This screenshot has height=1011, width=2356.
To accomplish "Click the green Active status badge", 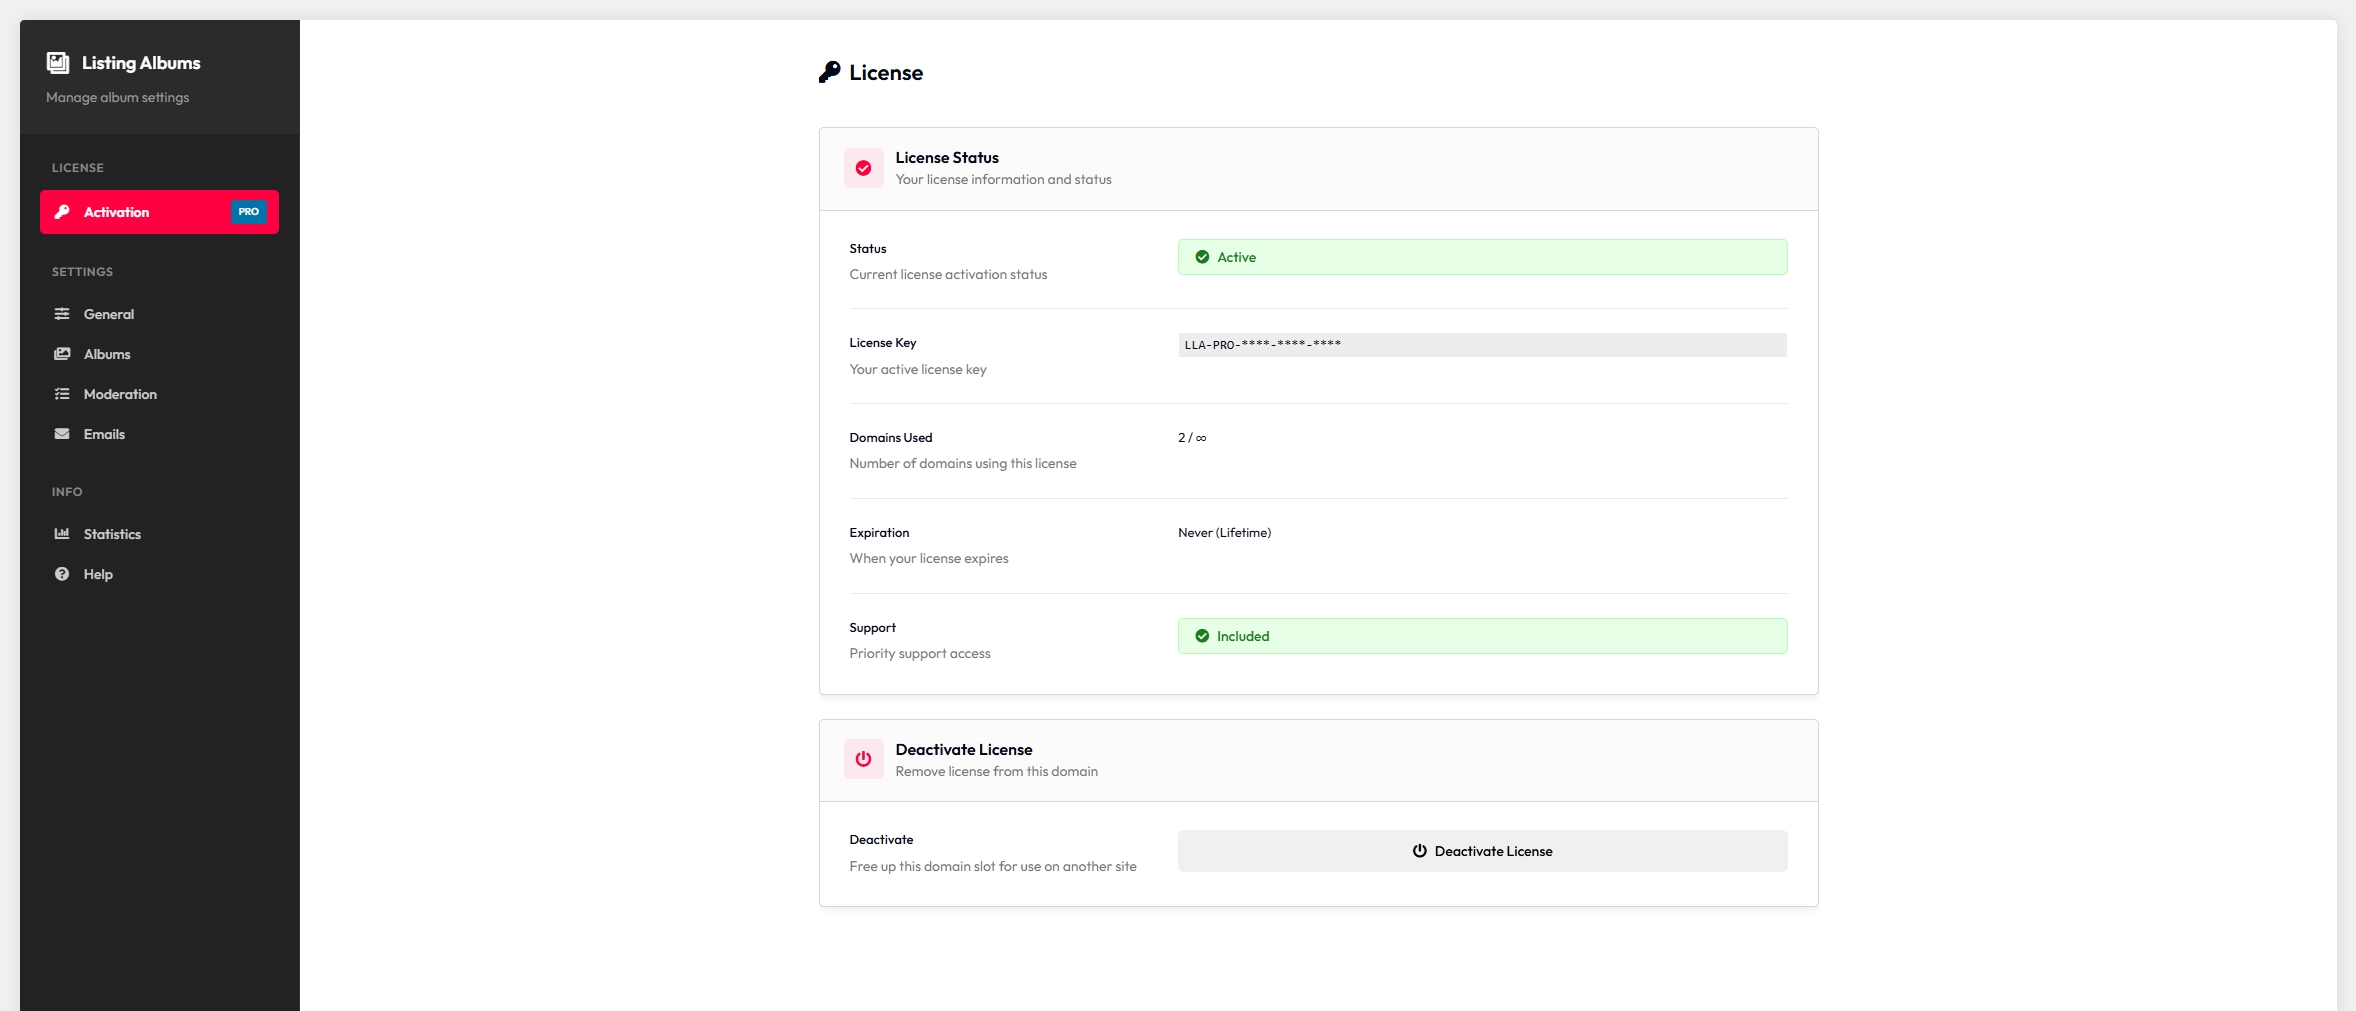I will [1481, 257].
